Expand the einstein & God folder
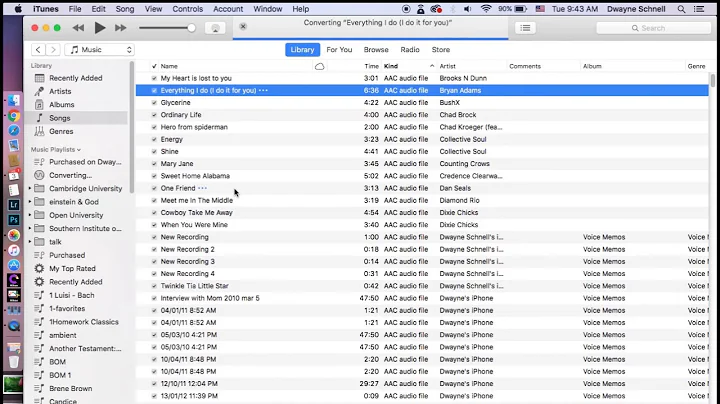The image size is (720, 404). [30, 202]
